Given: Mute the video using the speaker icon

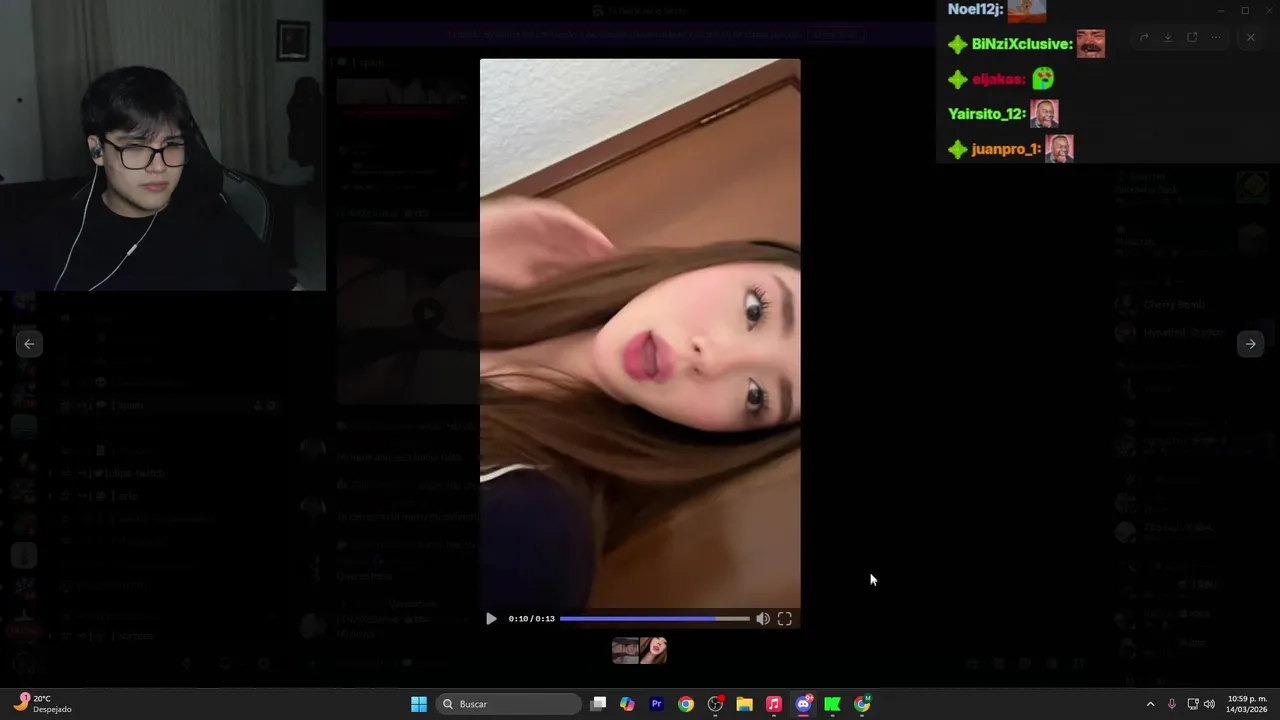Looking at the screenshot, I should click(763, 619).
